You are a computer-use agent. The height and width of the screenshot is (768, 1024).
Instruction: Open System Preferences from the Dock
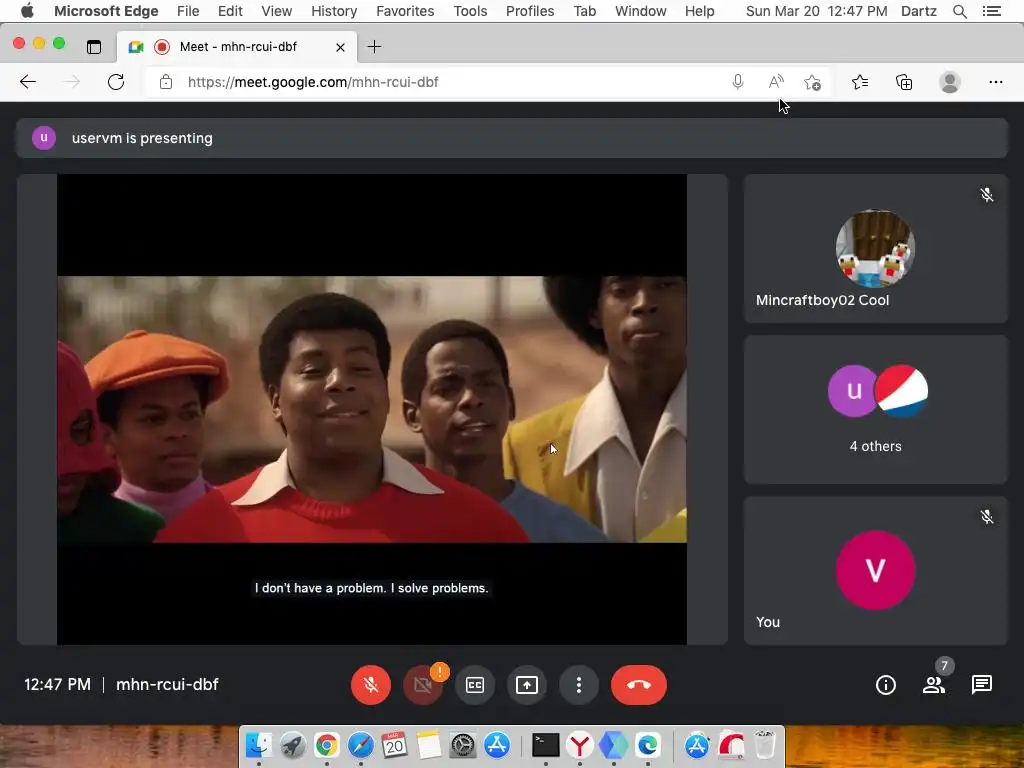[x=463, y=744]
